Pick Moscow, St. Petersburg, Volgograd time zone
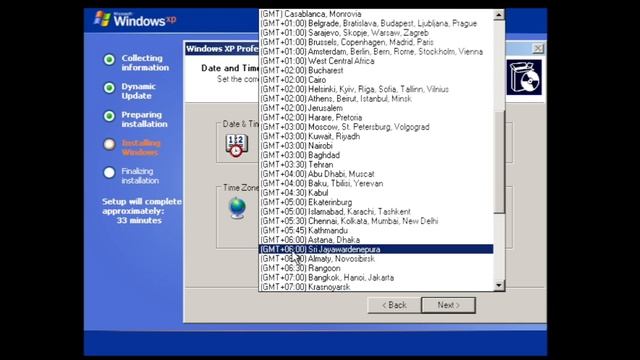640x360 pixels. coord(376,127)
